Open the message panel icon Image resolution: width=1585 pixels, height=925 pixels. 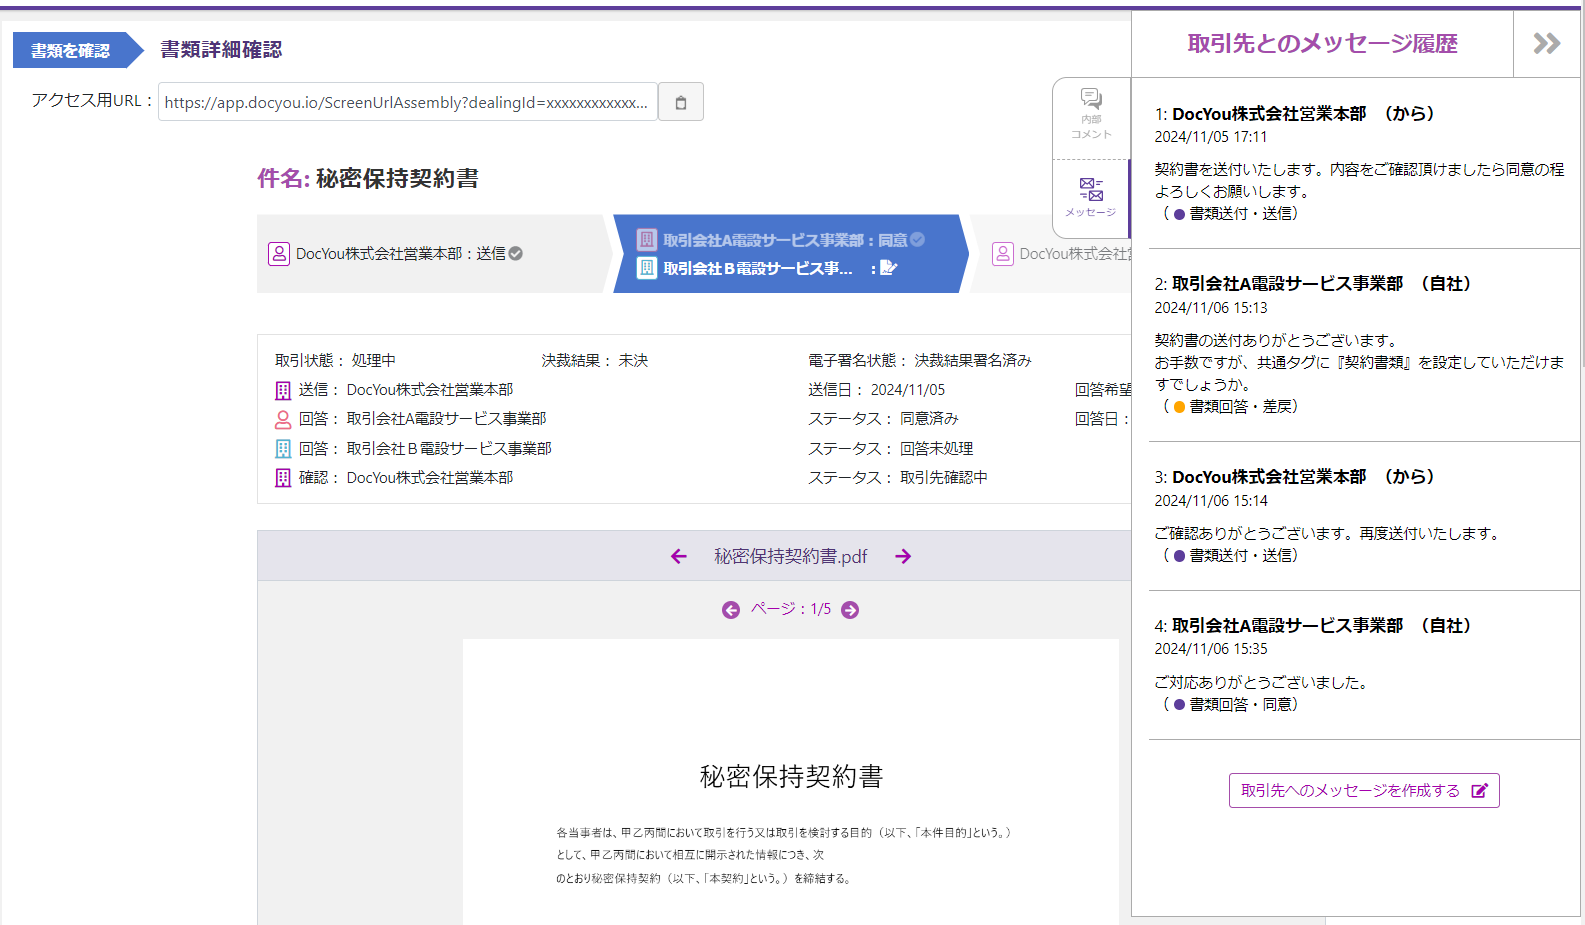[x=1091, y=195]
